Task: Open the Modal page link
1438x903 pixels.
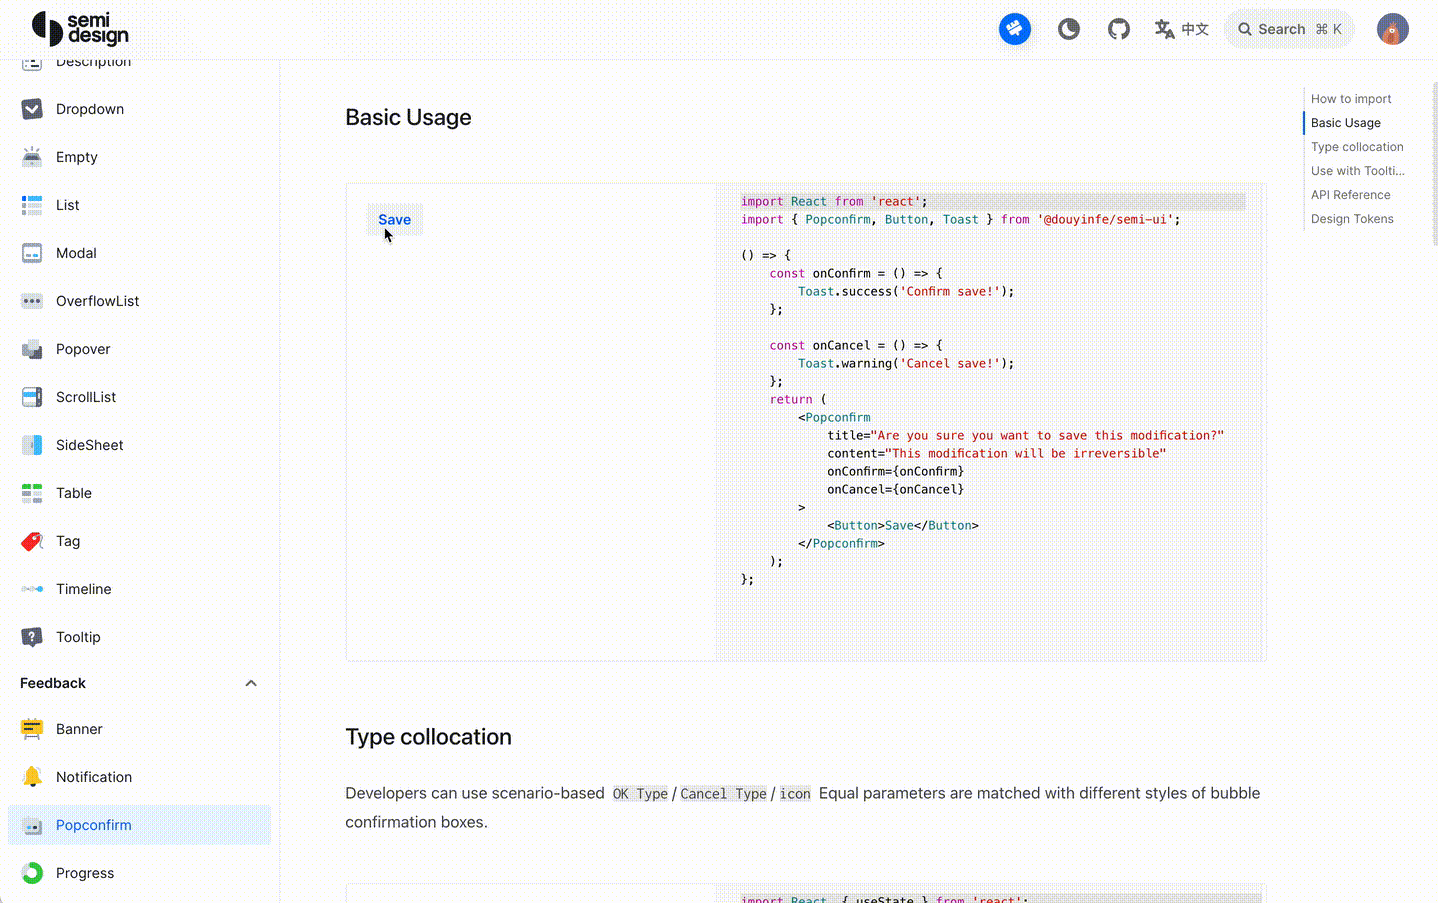Action: click(76, 253)
